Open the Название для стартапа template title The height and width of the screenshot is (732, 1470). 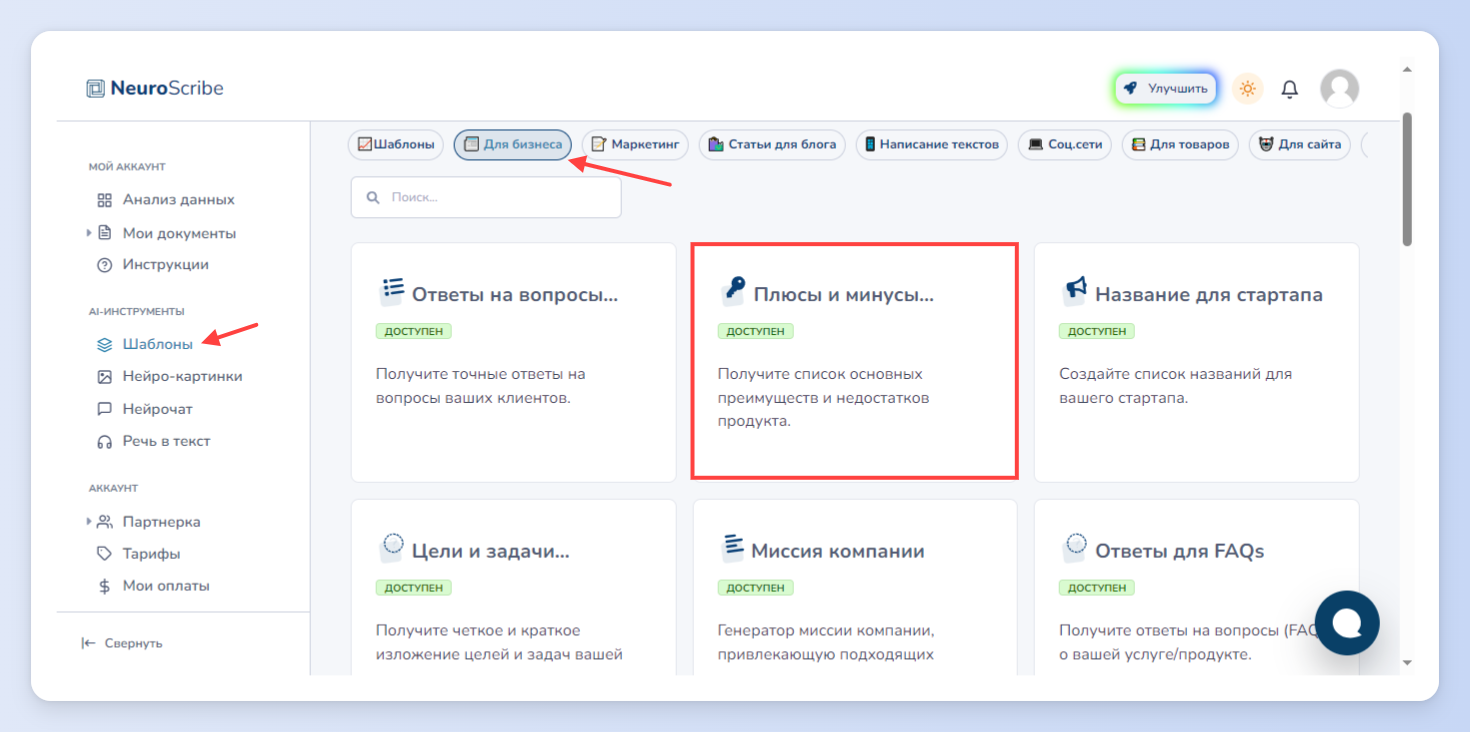(x=1209, y=295)
